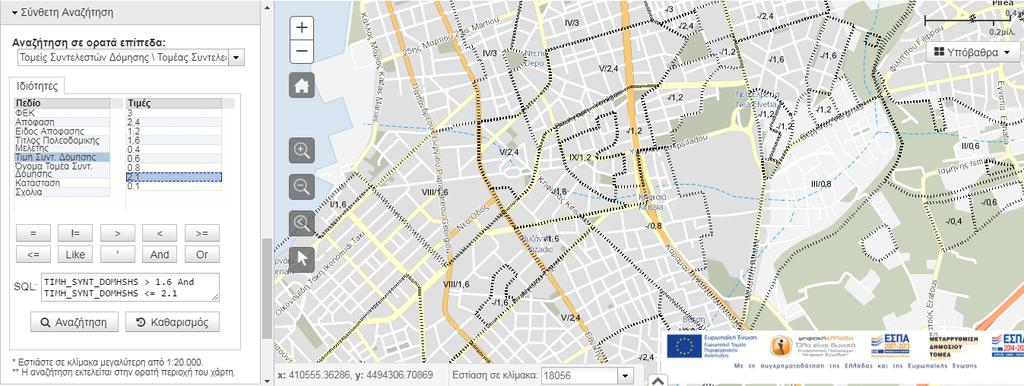Zoom out with the minus button

[302, 52]
